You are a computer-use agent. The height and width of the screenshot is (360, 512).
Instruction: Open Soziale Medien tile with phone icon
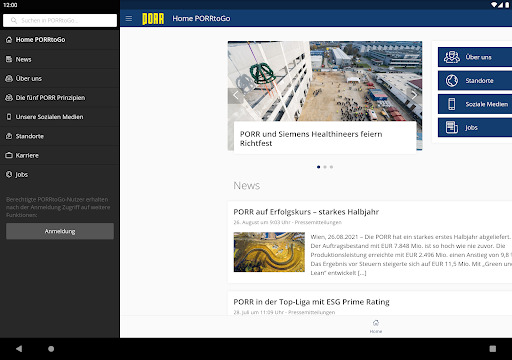pyautogui.click(x=475, y=104)
